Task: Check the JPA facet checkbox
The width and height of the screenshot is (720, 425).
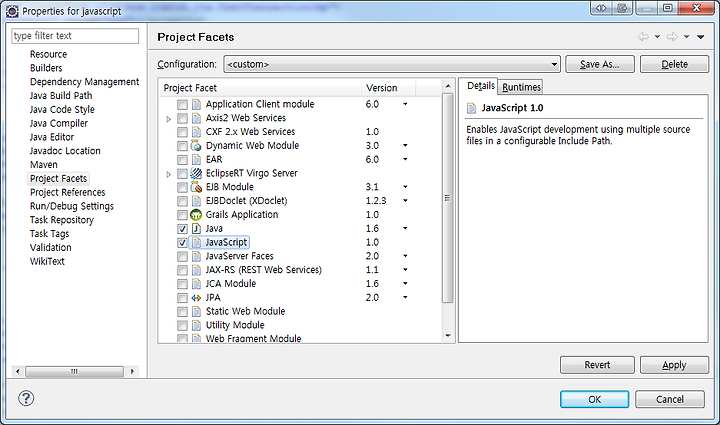Action: click(182, 298)
